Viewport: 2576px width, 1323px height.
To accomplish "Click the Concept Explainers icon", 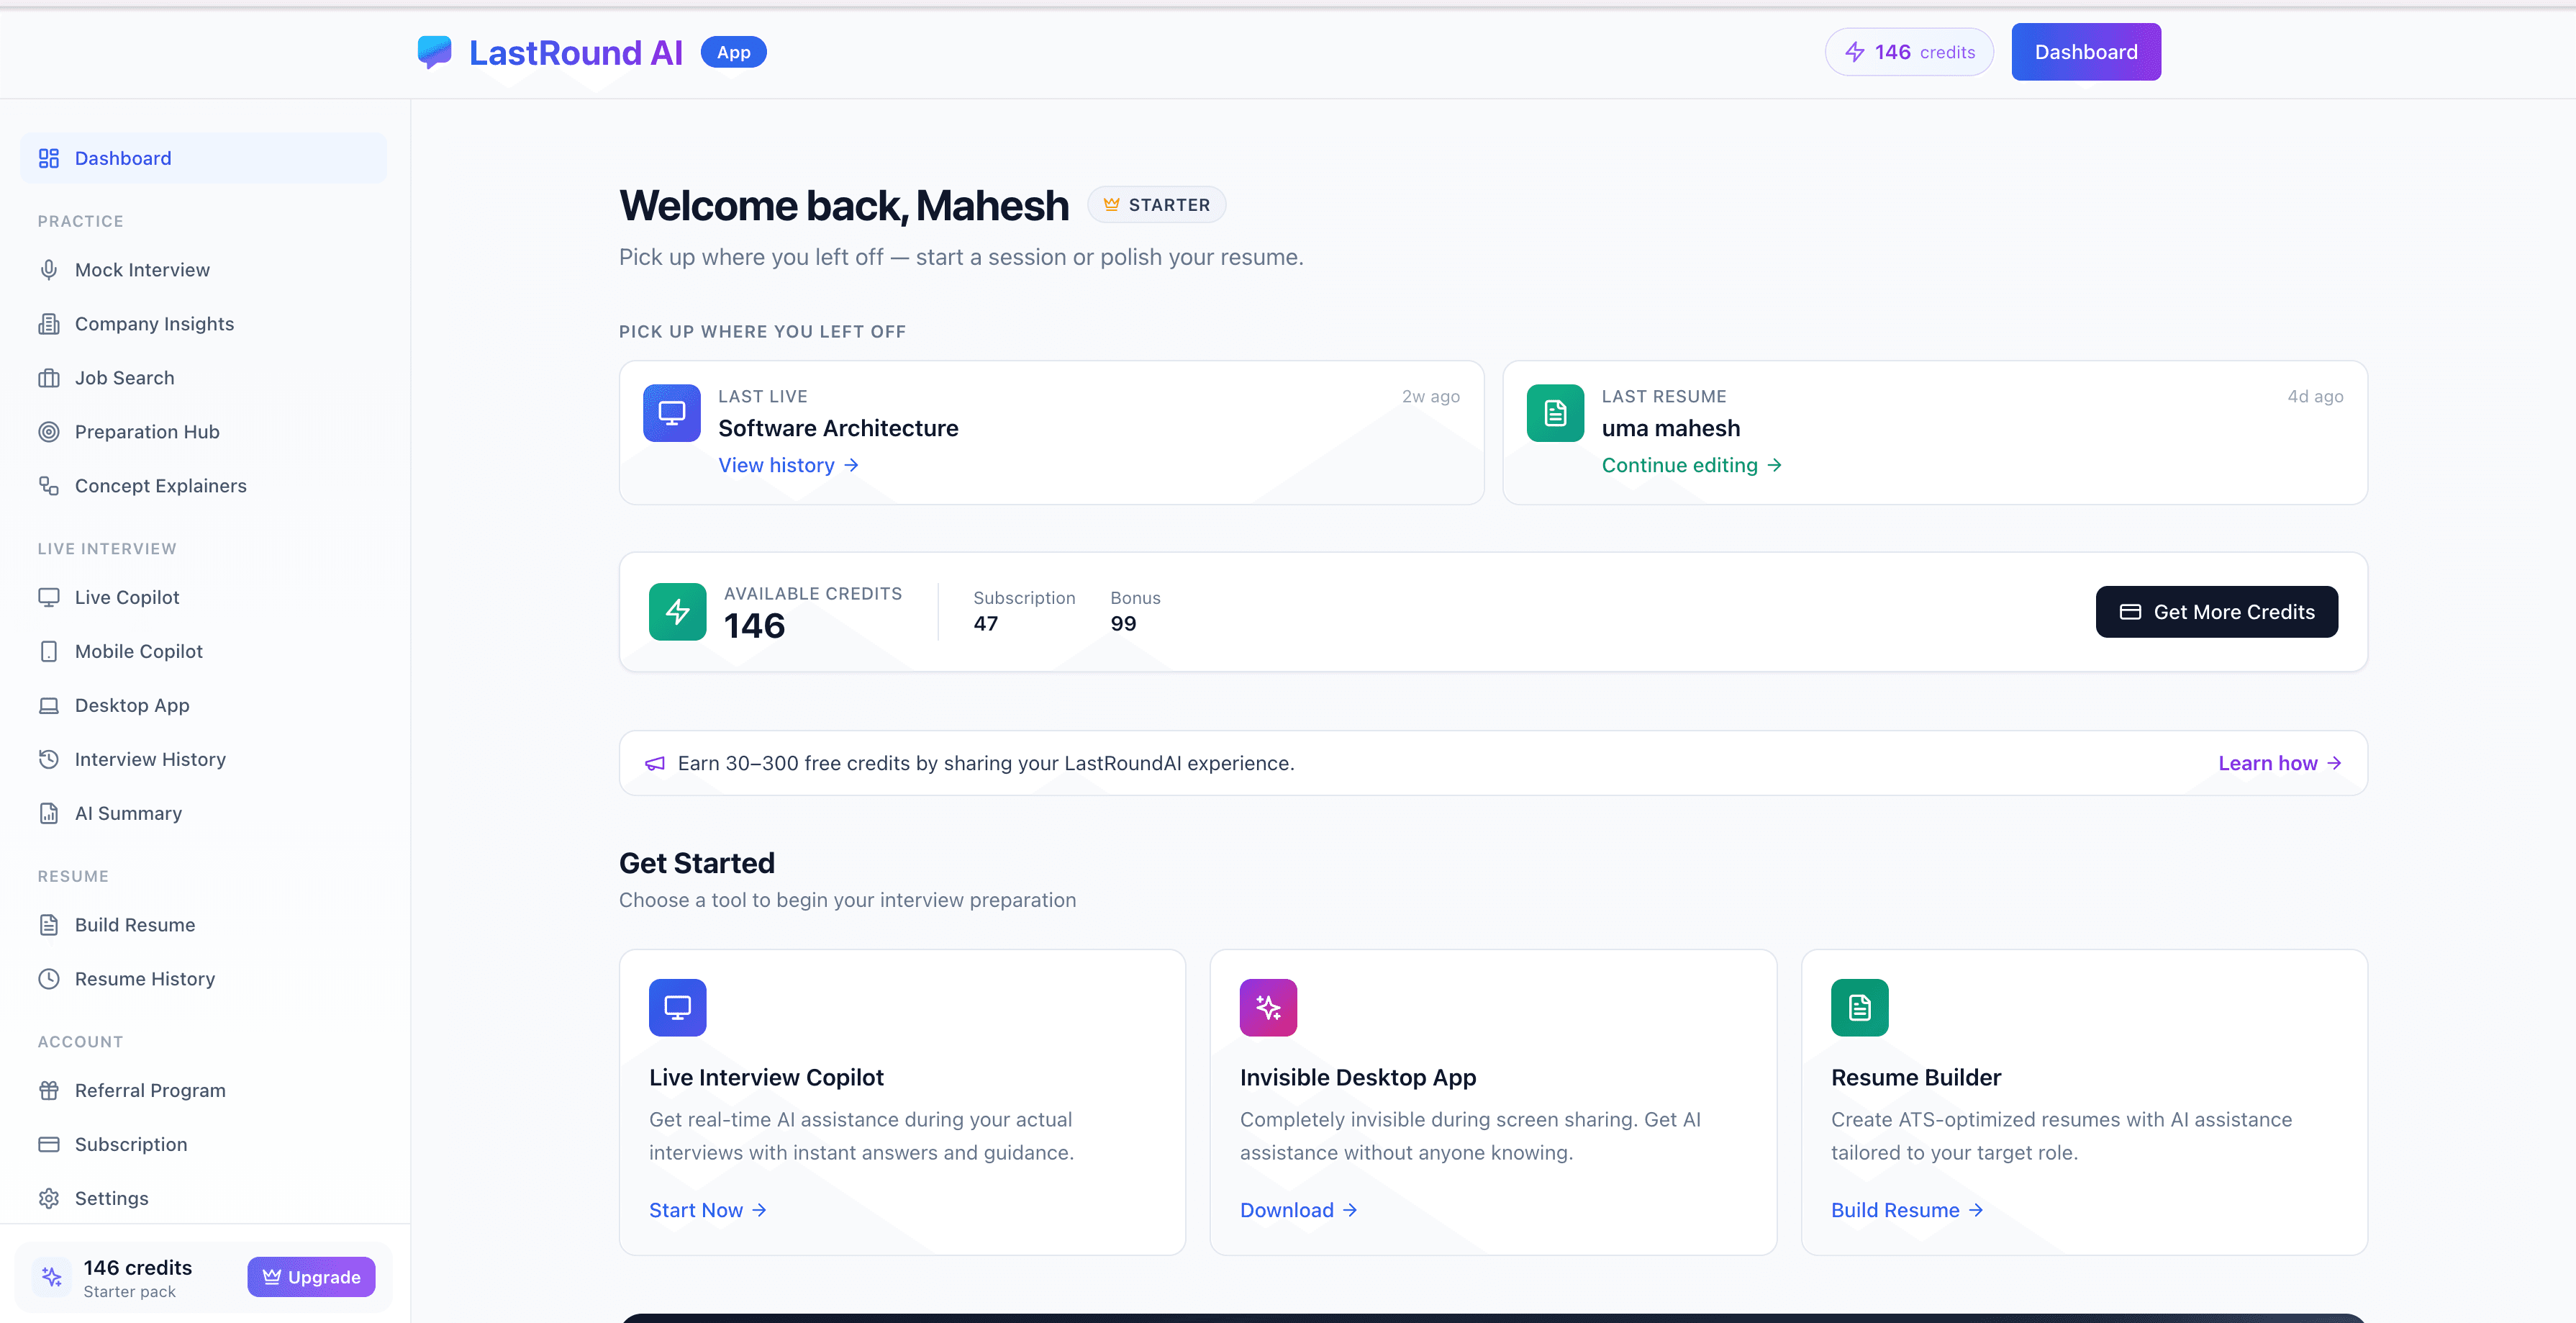I will pos(48,486).
